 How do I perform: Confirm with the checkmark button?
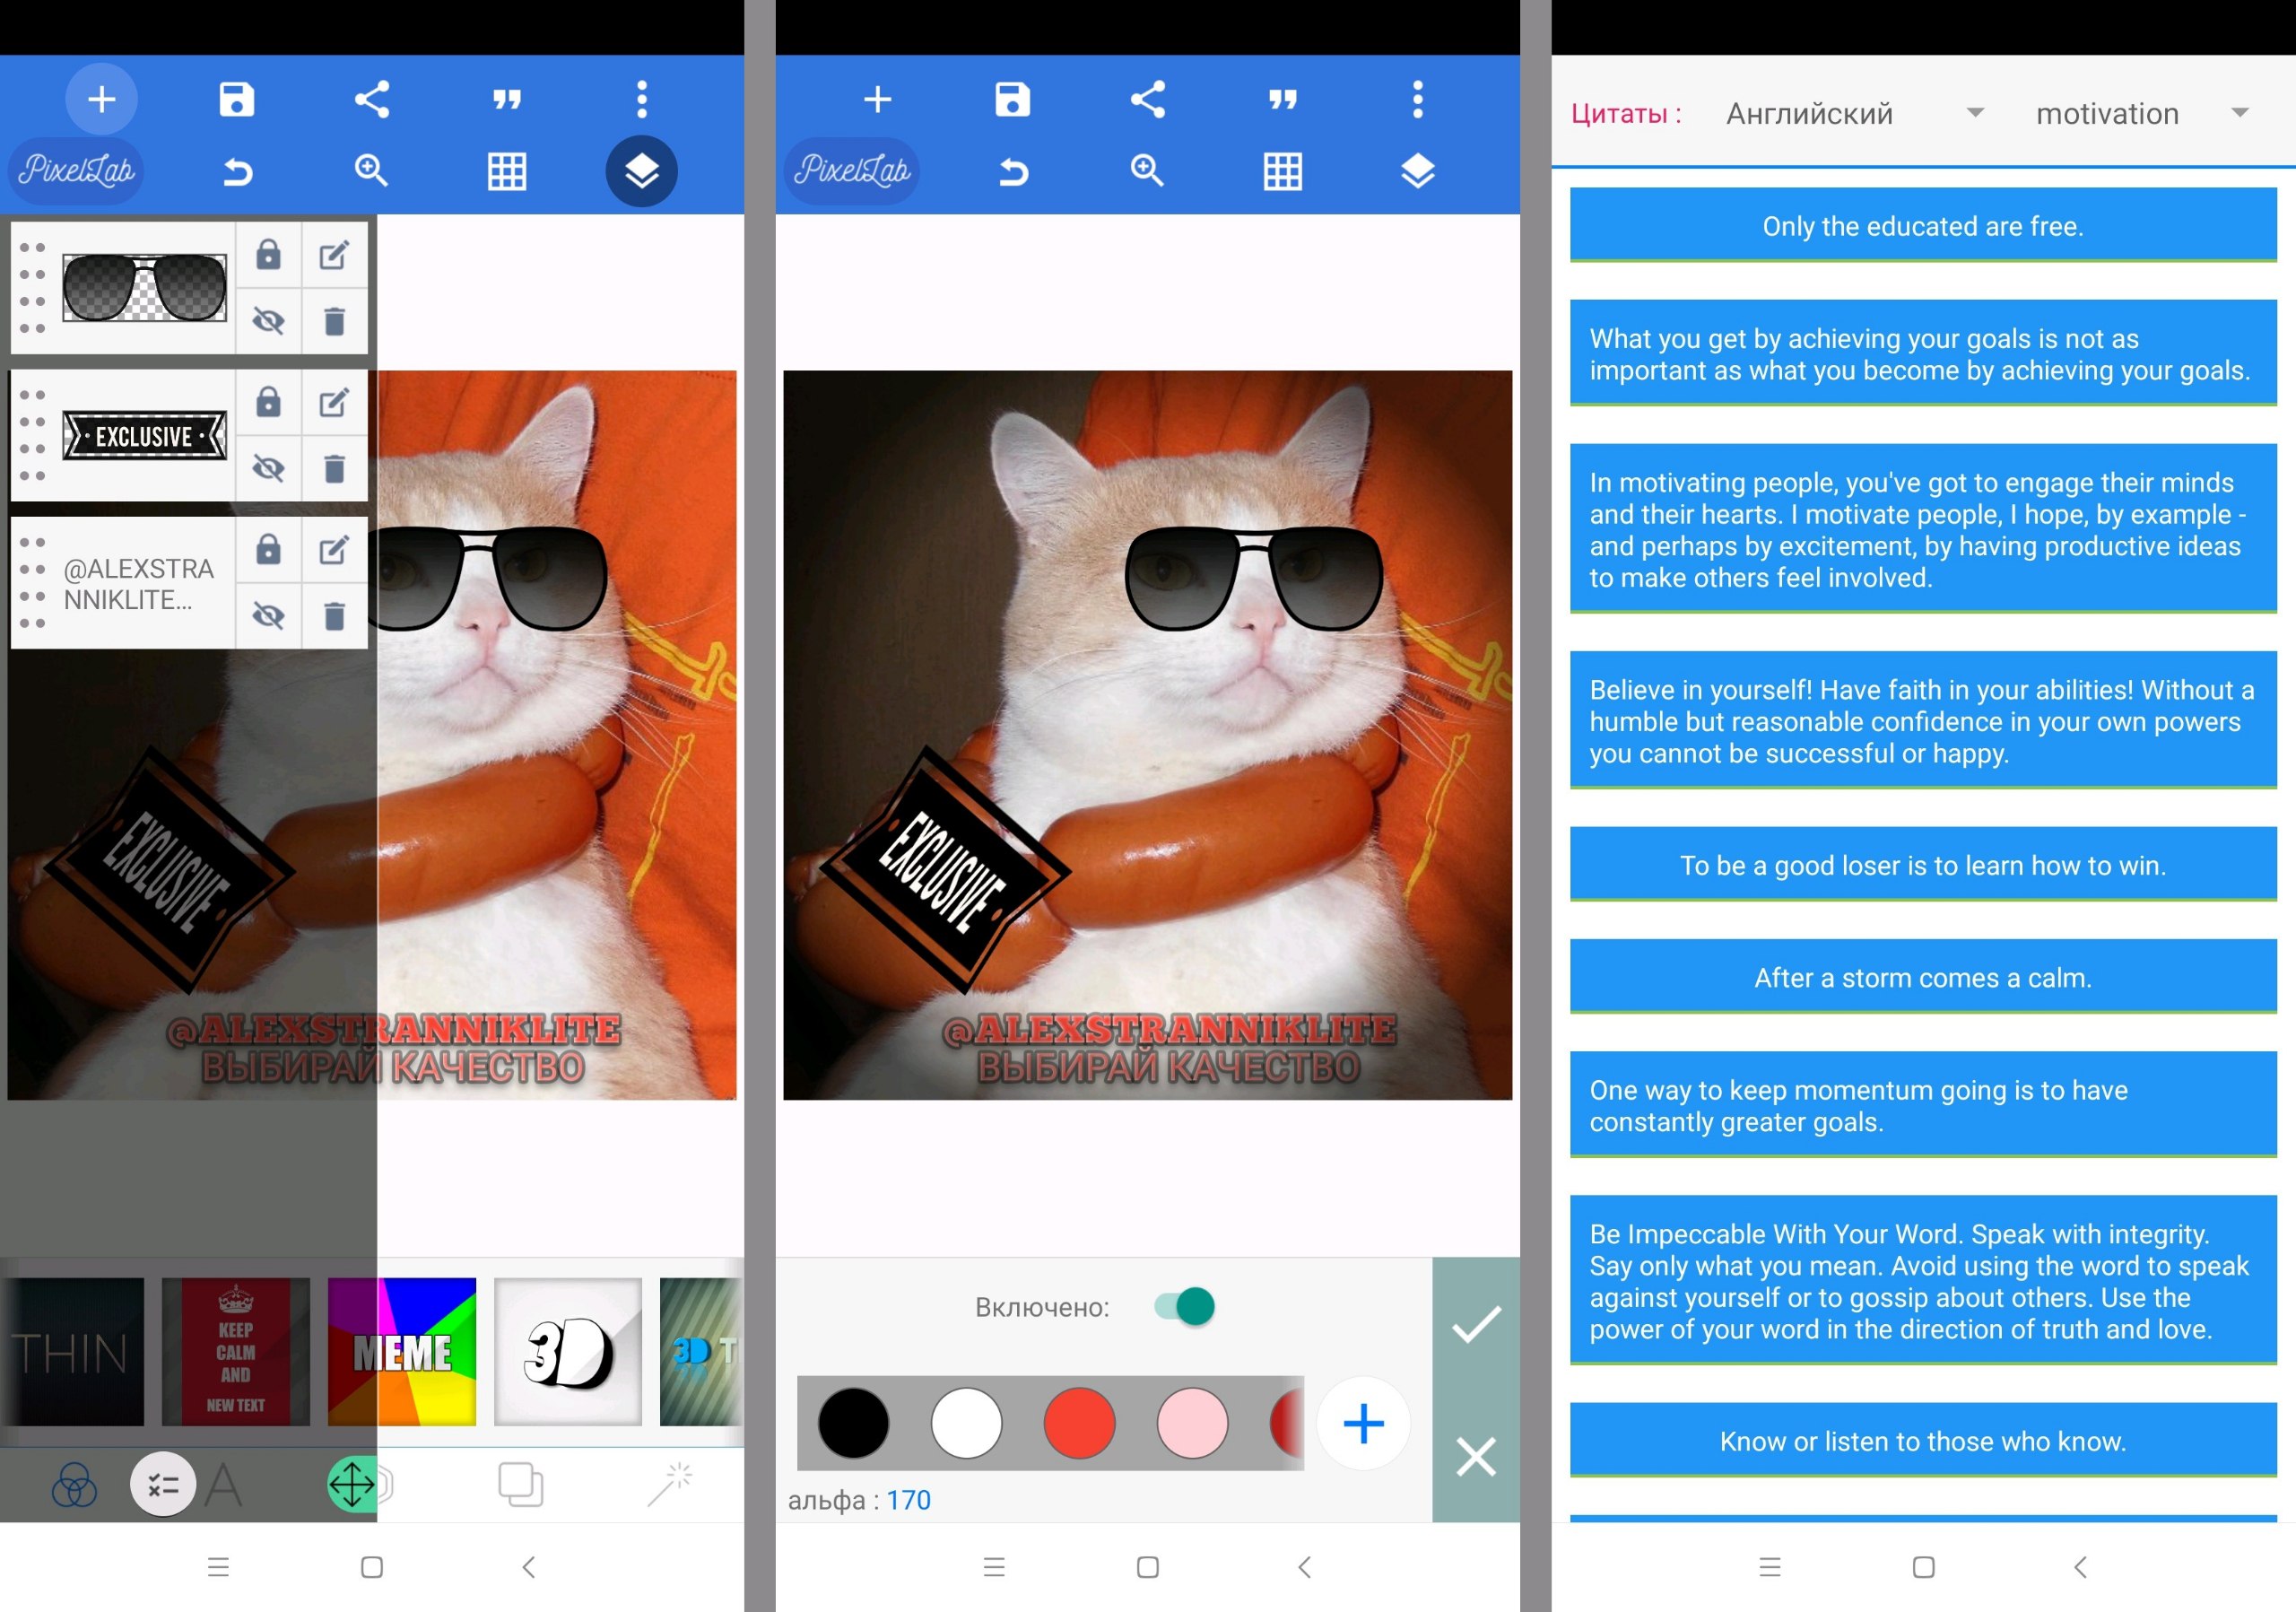coord(1475,1324)
